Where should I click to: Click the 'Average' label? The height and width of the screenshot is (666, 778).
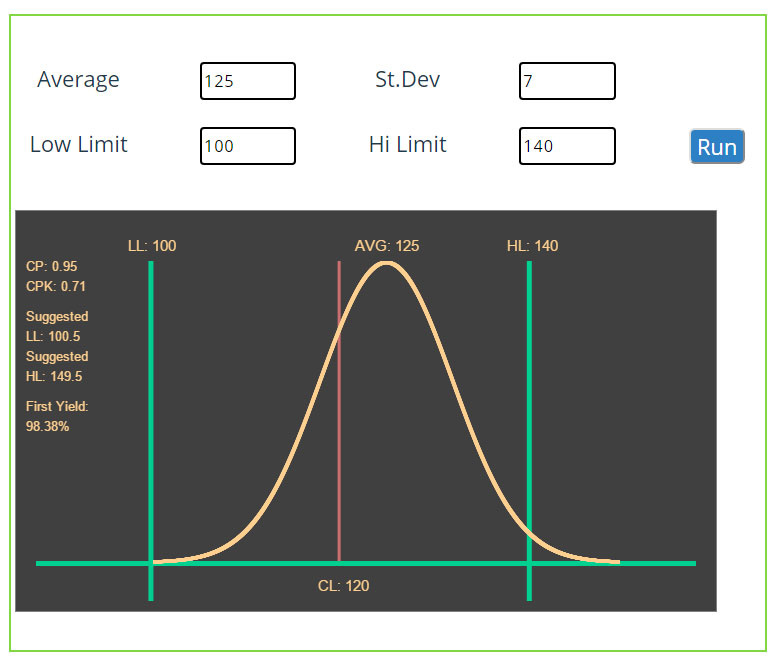pos(78,80)
